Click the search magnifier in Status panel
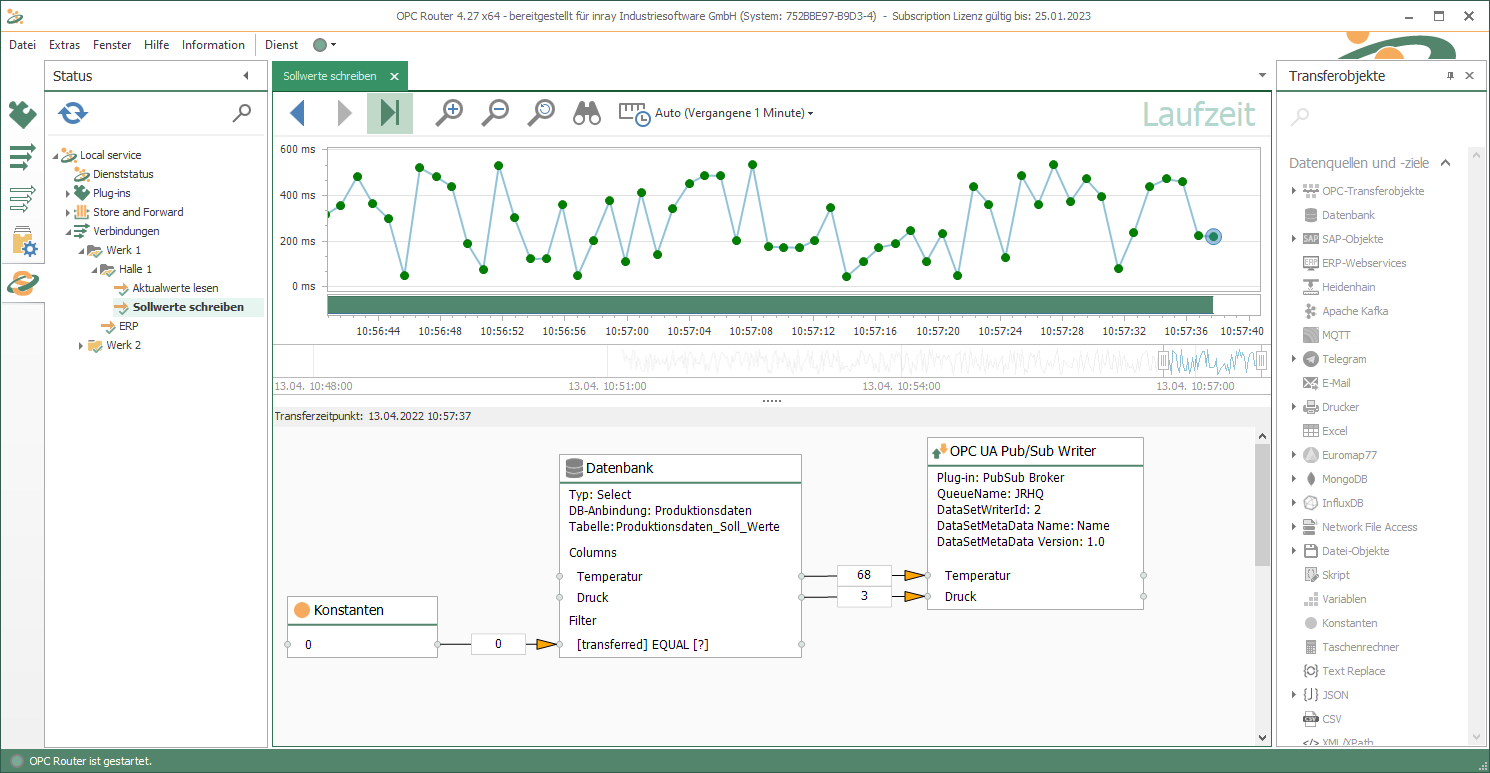Image resolution: width=1490 pixels, height=773 pixels. point(242,113)
